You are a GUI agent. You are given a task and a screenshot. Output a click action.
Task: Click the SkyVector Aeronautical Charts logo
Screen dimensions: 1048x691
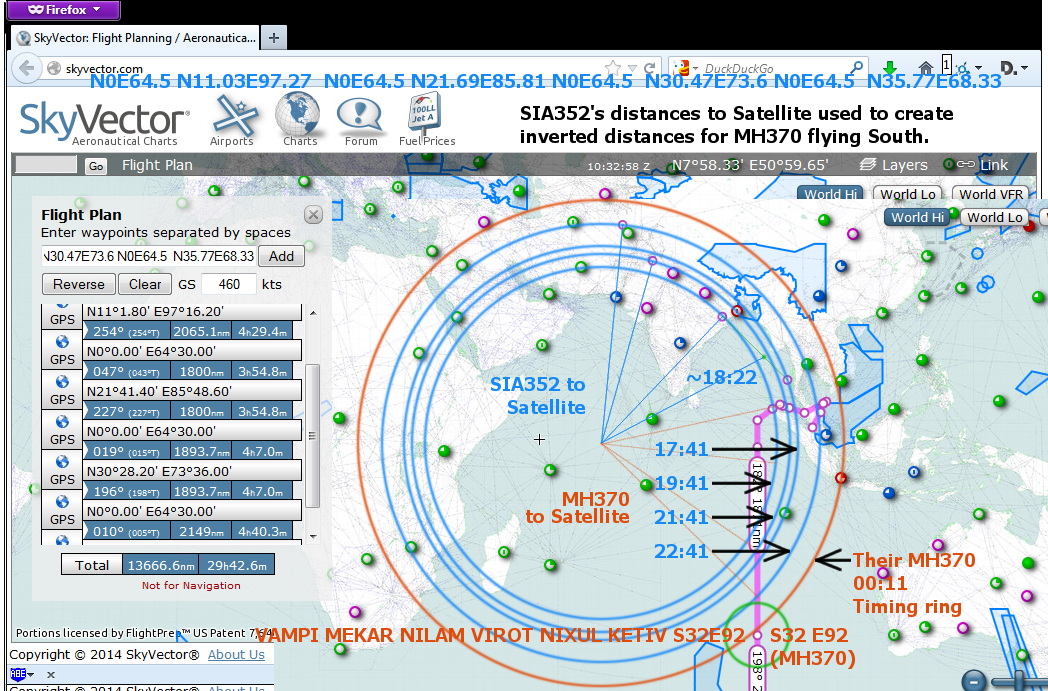pyautogui.click(x=105, y=123)
